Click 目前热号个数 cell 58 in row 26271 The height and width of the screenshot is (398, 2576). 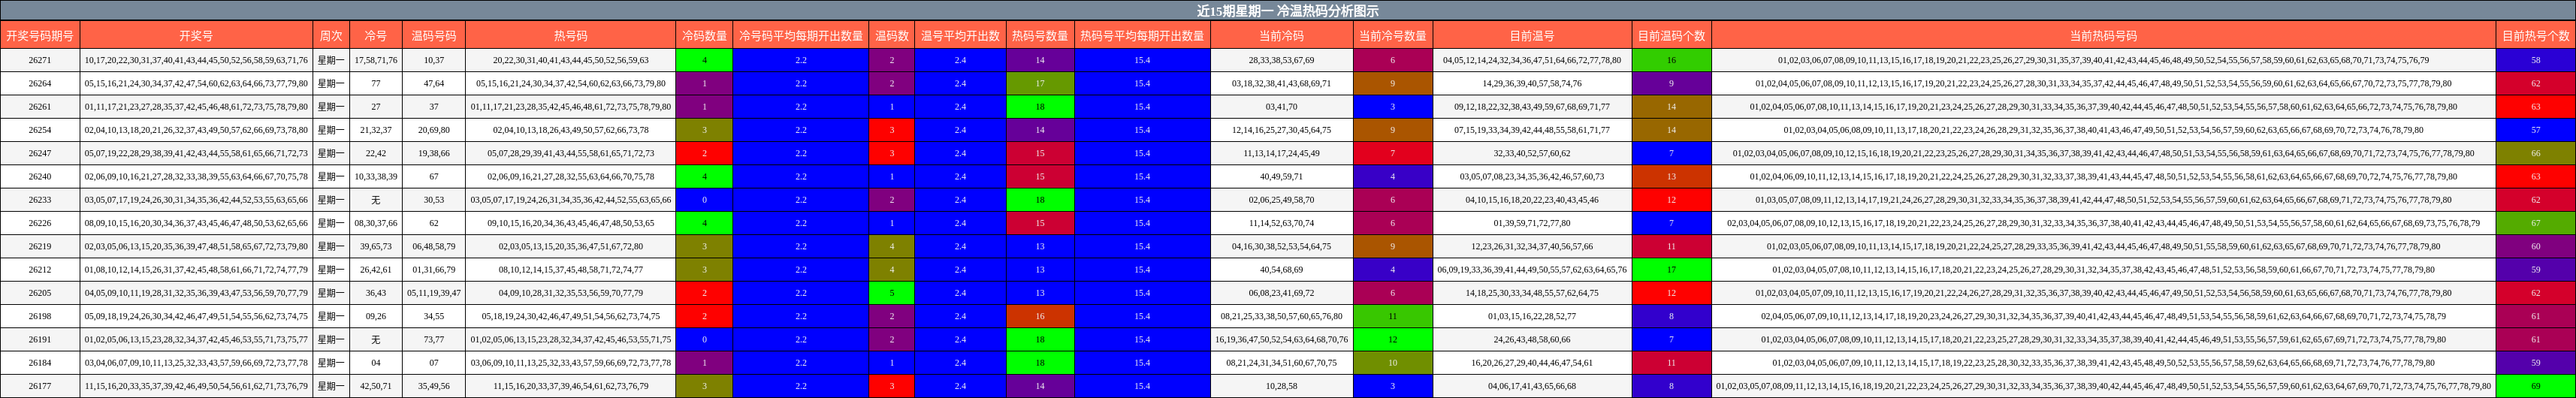2535,60
